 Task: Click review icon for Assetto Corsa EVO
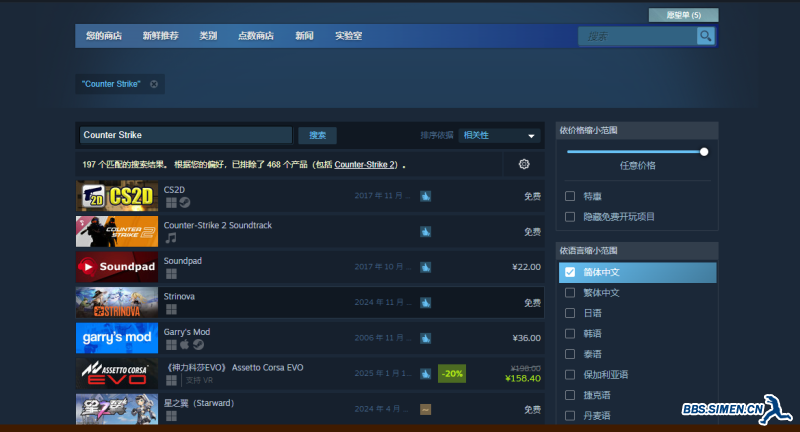[x=426, y=374]
